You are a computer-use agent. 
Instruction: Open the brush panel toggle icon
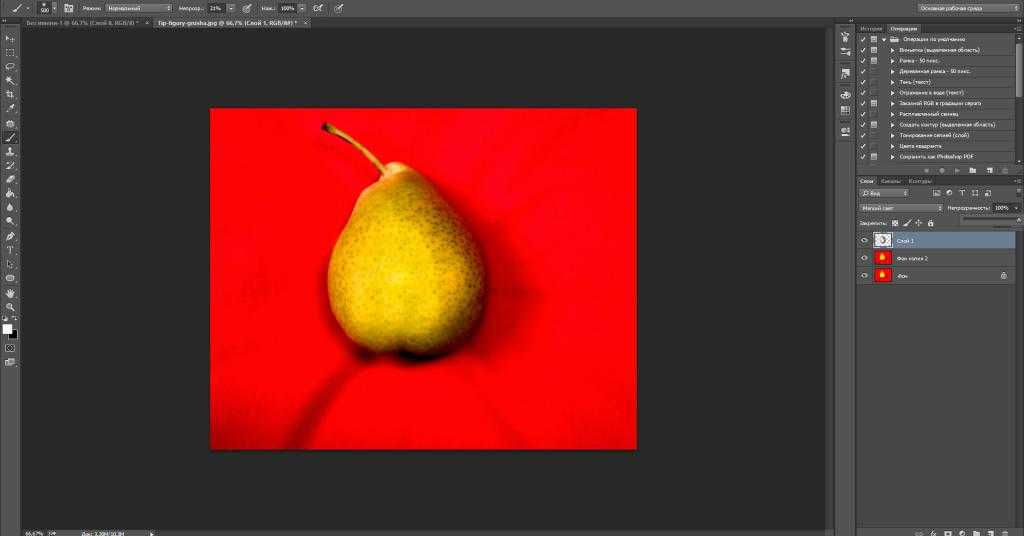(69, 8)
